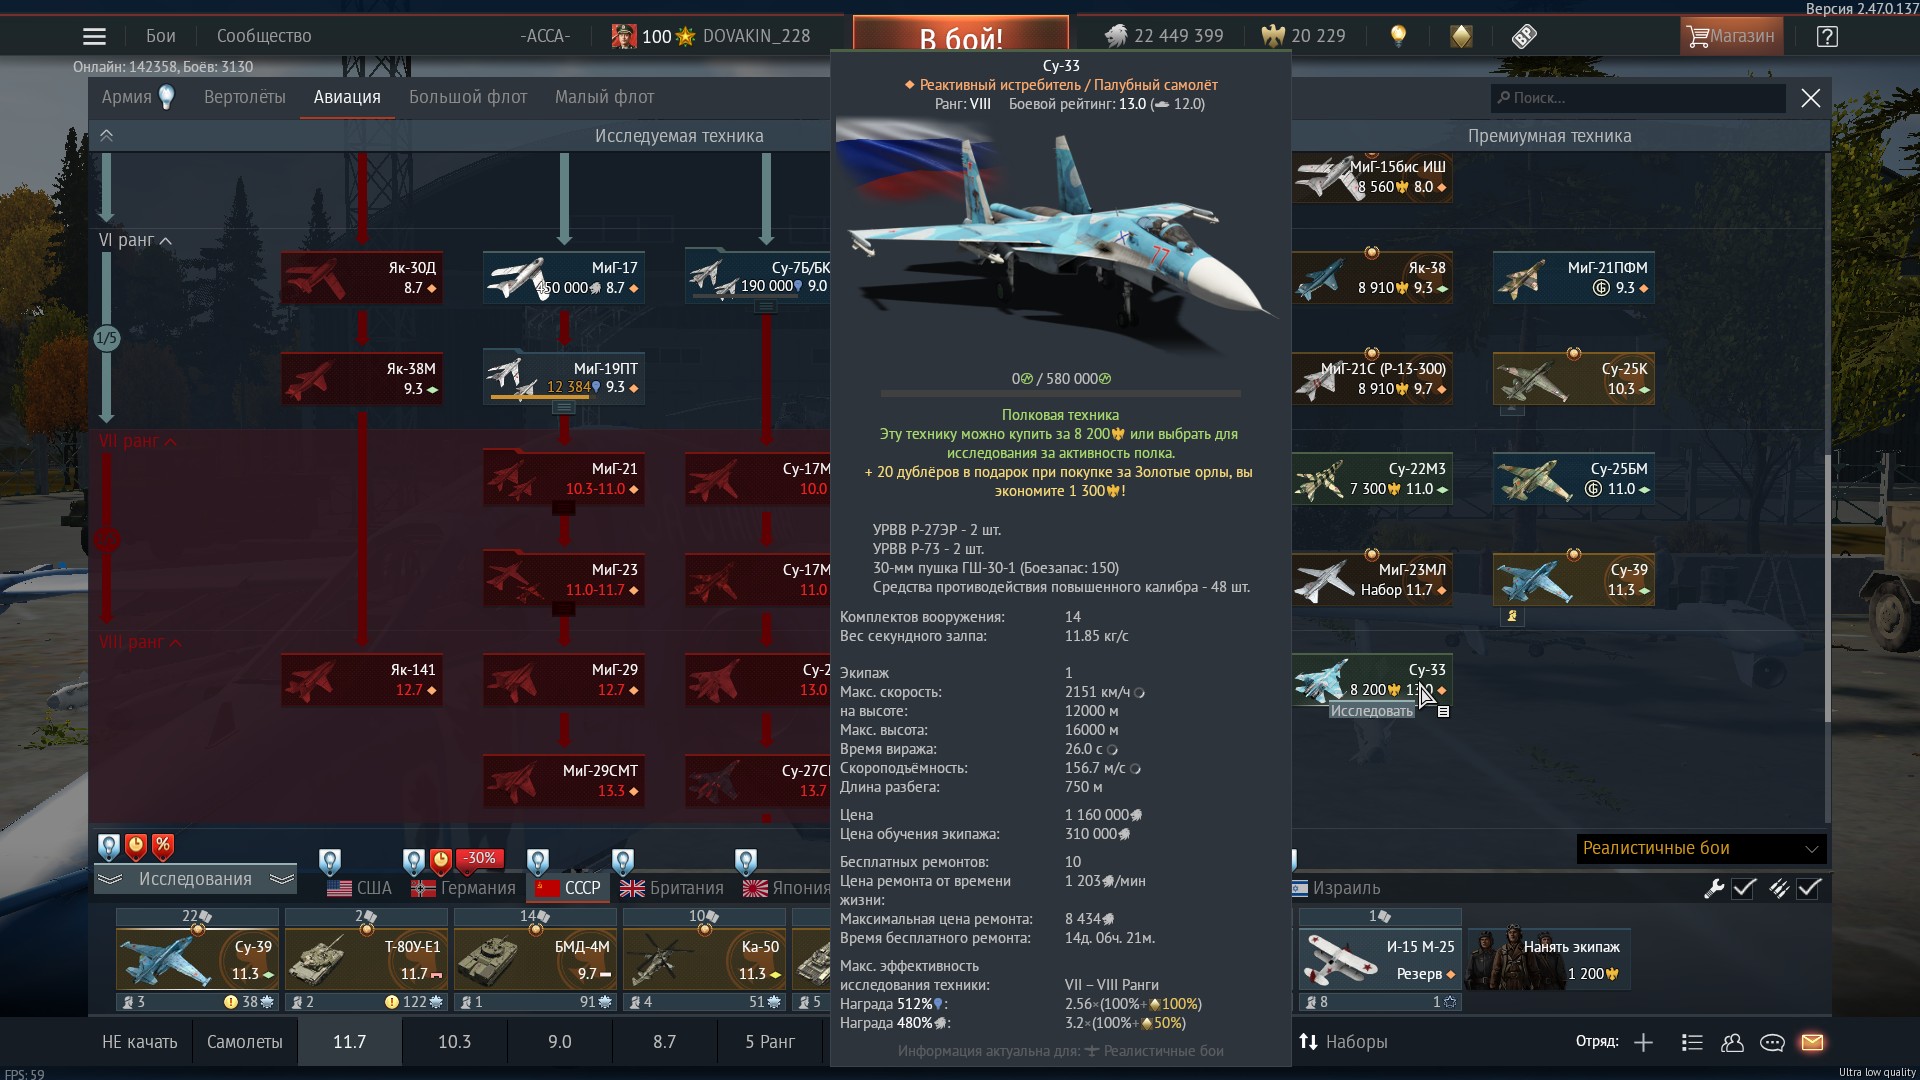Image resolution: width=1920 pixels, height=1080 pixels.
Task: Expand the group under Су-25К card
Action: point(1512,408)
